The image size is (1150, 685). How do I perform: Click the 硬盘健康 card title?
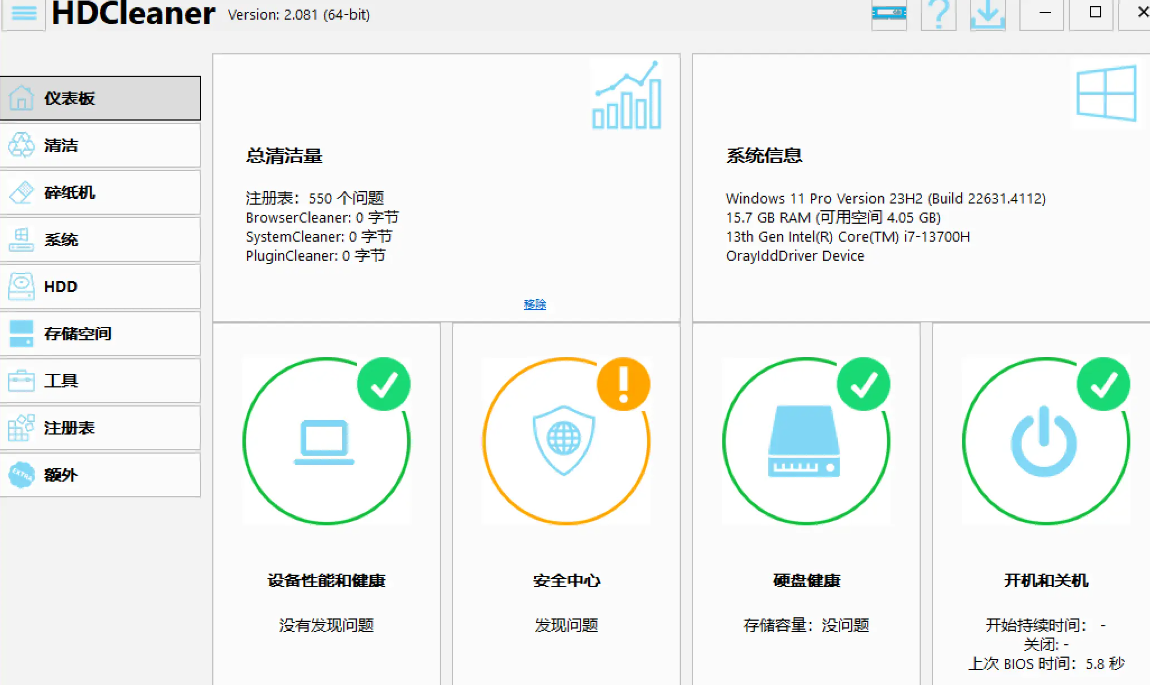click(807, 581)
